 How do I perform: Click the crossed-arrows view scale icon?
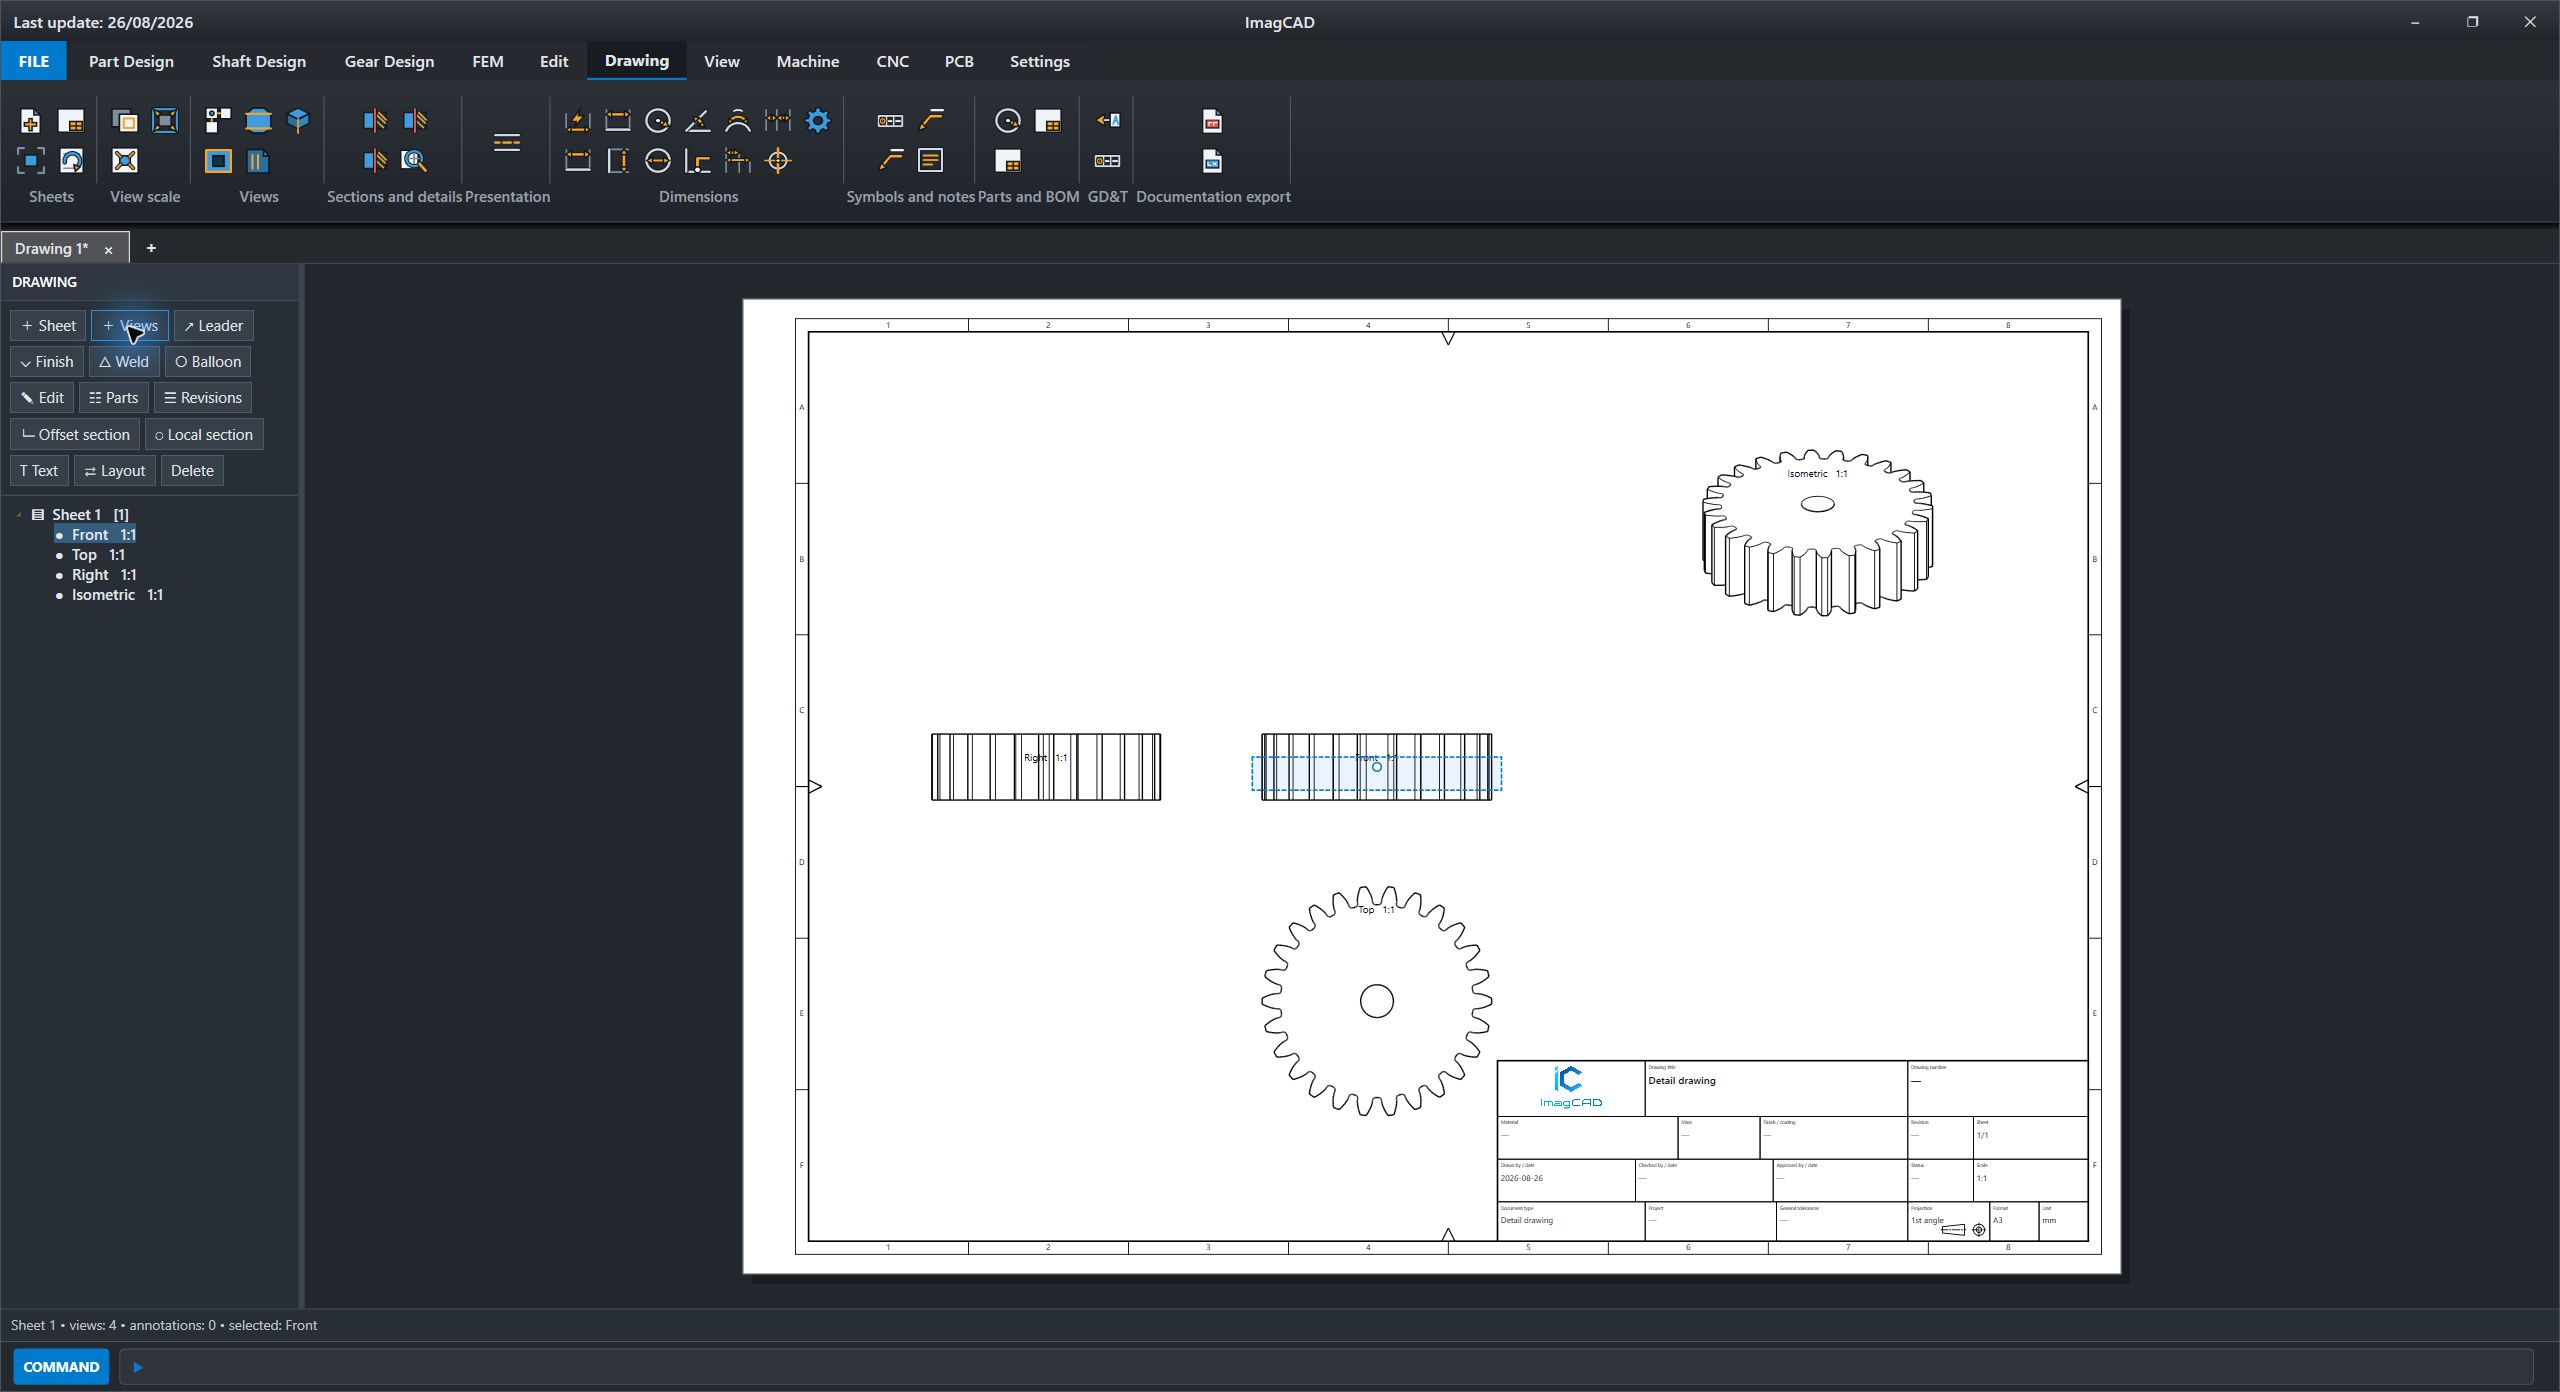coord(125,160)
